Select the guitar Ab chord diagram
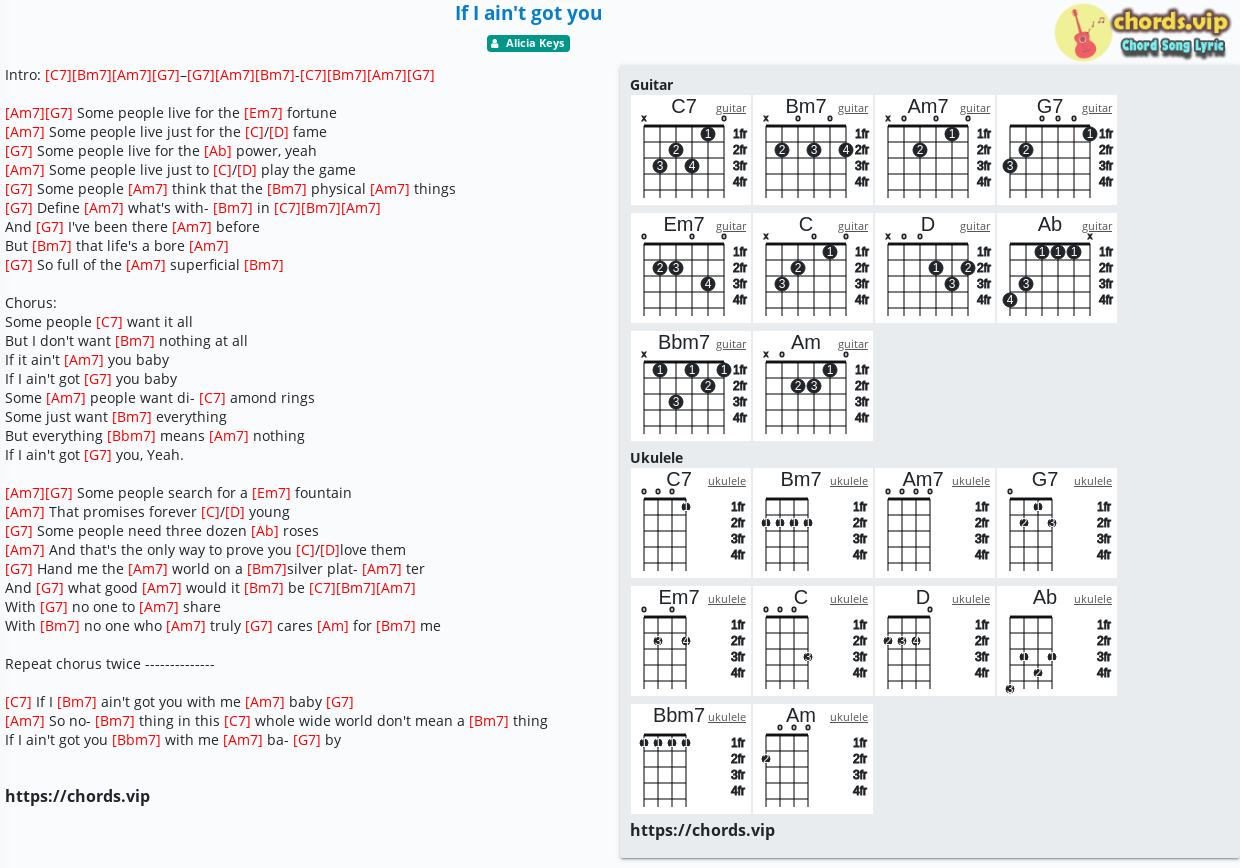This screenshot has height=868, width=1240. click(x=1057, y=268)
